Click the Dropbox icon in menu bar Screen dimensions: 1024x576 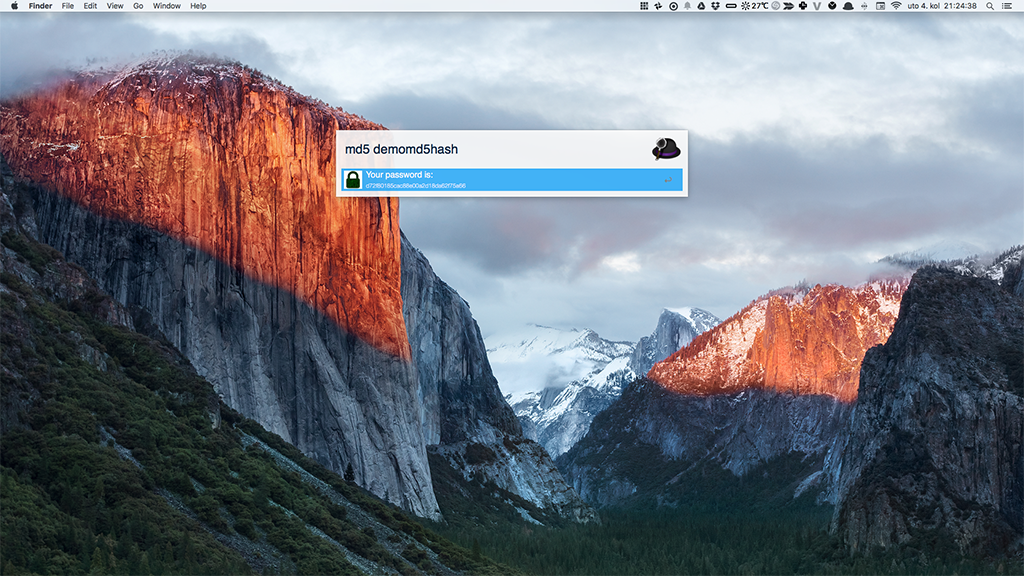click(x=715, y=6)
